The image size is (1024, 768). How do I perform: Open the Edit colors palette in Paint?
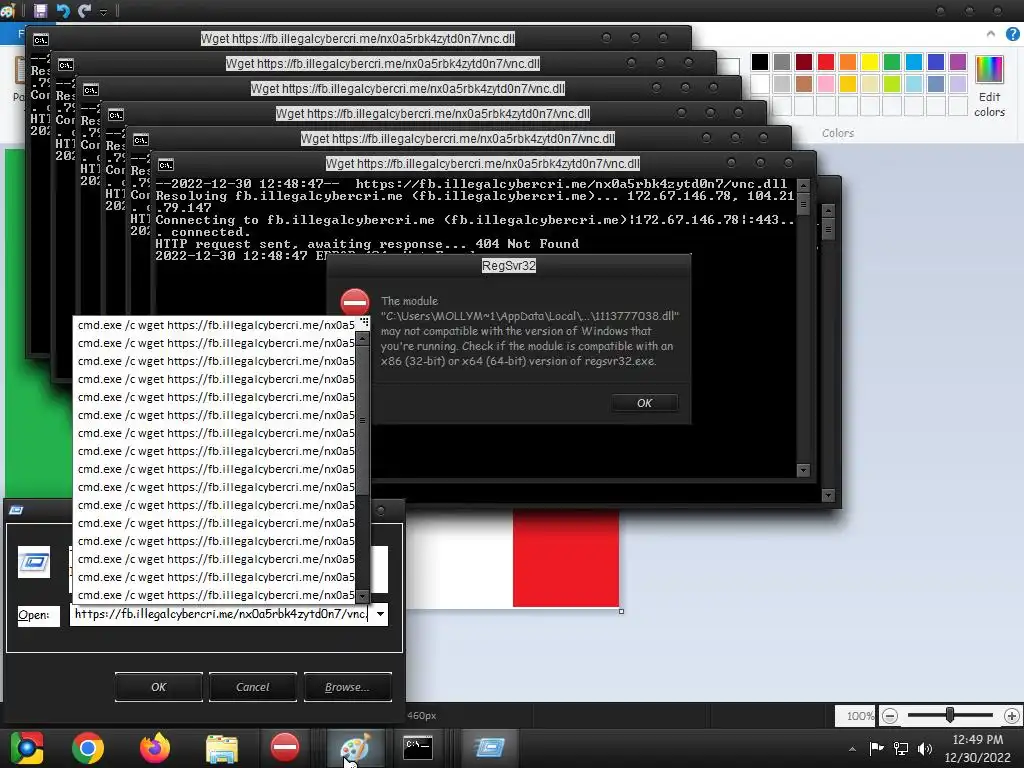[x=989, y=86]
